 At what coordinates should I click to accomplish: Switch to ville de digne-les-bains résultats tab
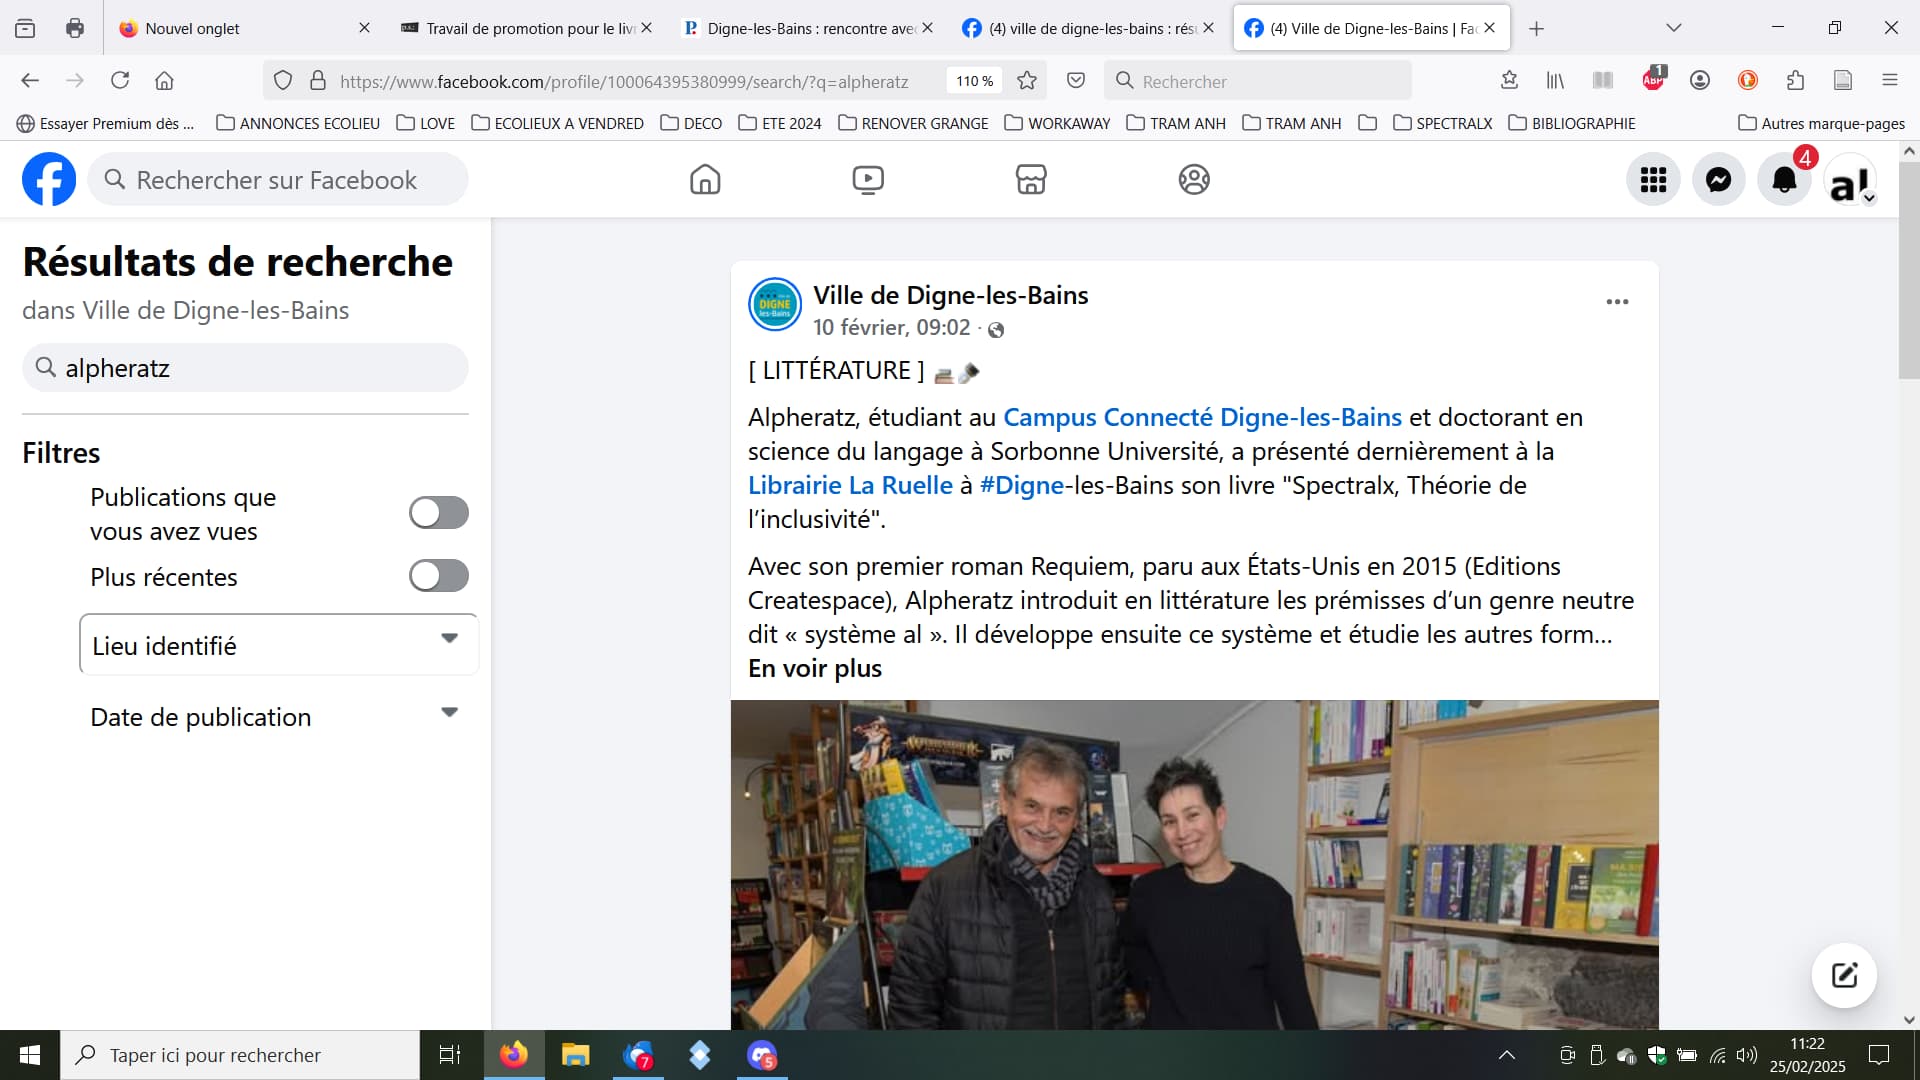tap(1089, 28)
